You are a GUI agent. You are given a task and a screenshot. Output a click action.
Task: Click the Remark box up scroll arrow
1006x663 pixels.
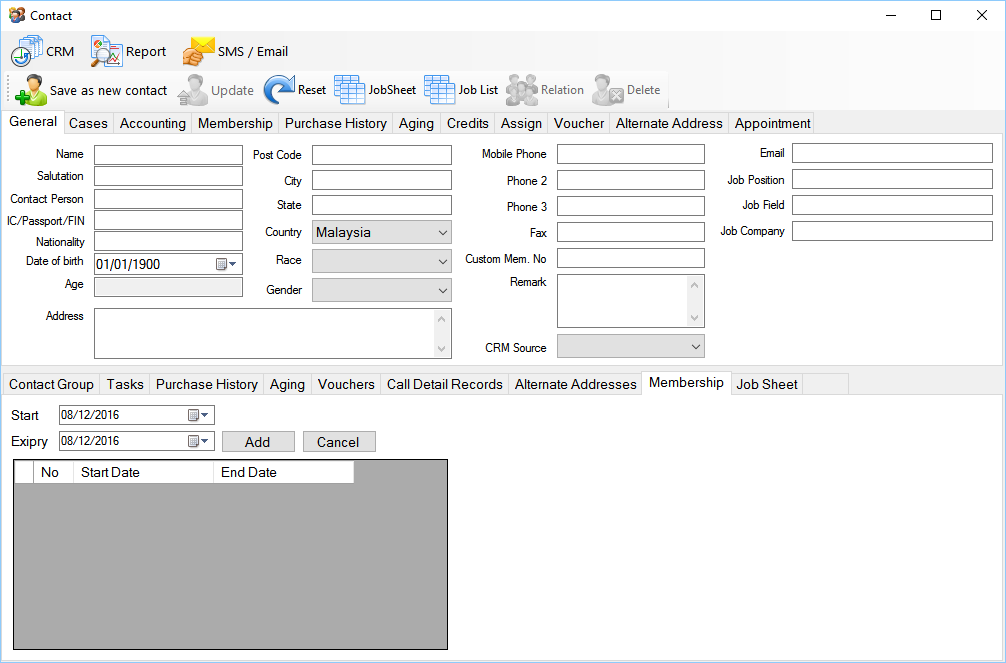694,285
